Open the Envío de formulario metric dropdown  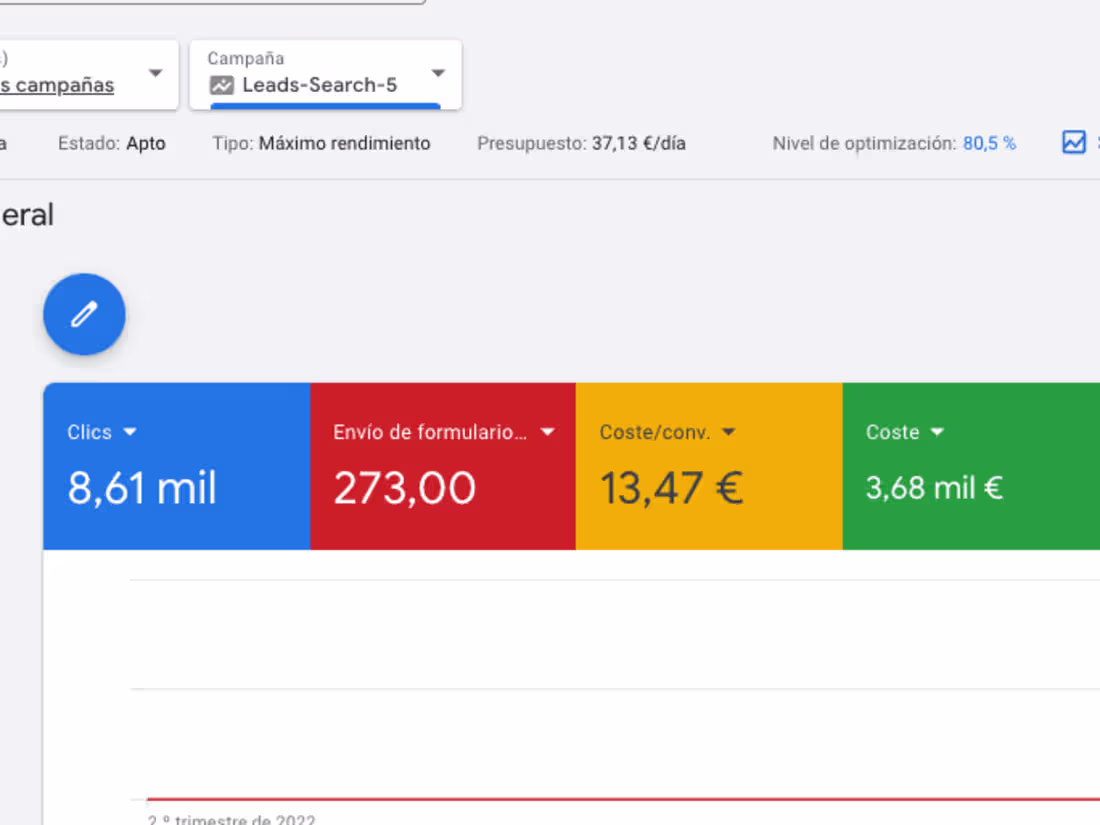[x=547, y=432]
